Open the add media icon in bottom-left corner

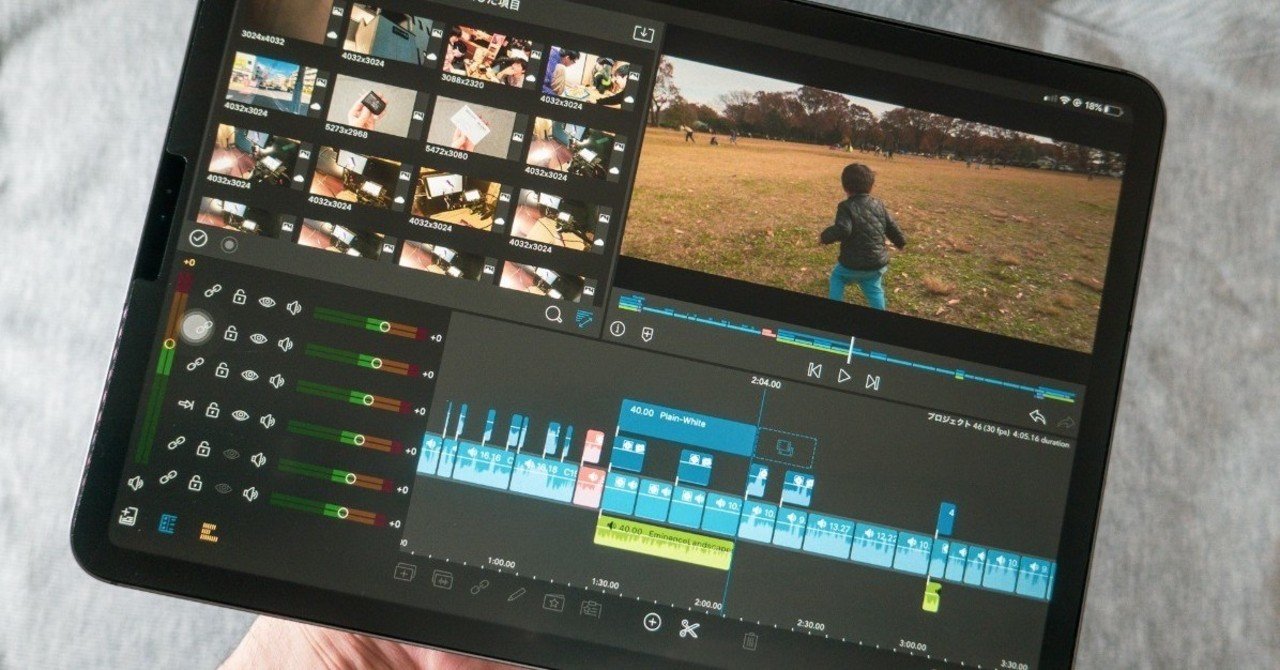[x=127, y=516]
